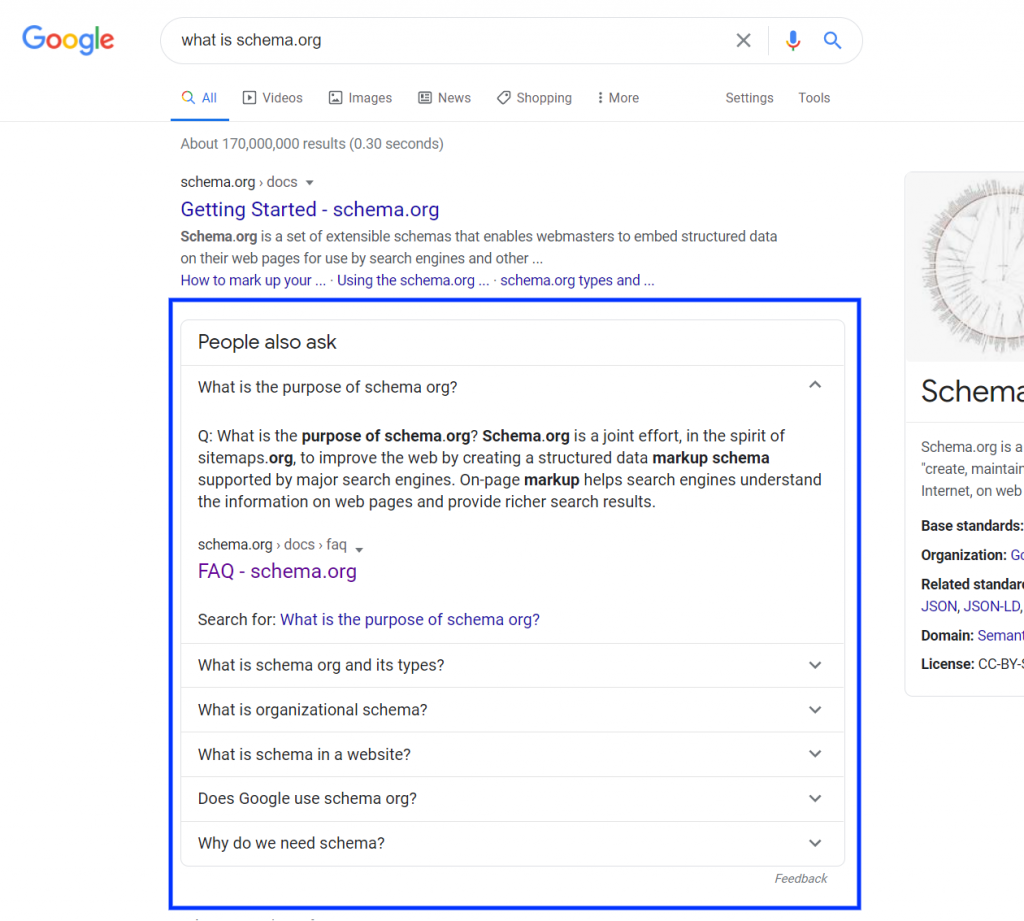Expand 'Does Google use schema org?'
The width and height of the screenshot is (1024, 921).
click(x=512, y=799)
